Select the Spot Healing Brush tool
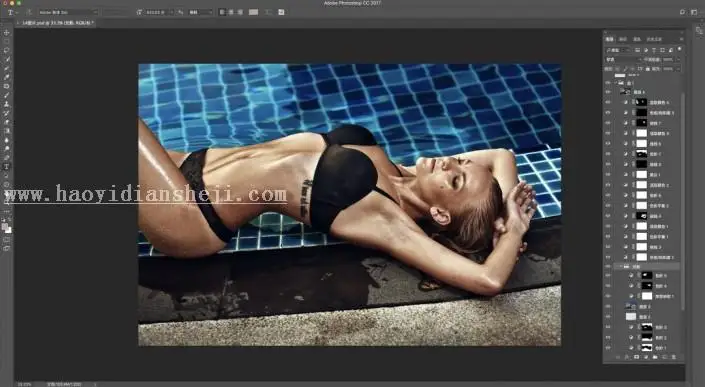 click(7, 86)
